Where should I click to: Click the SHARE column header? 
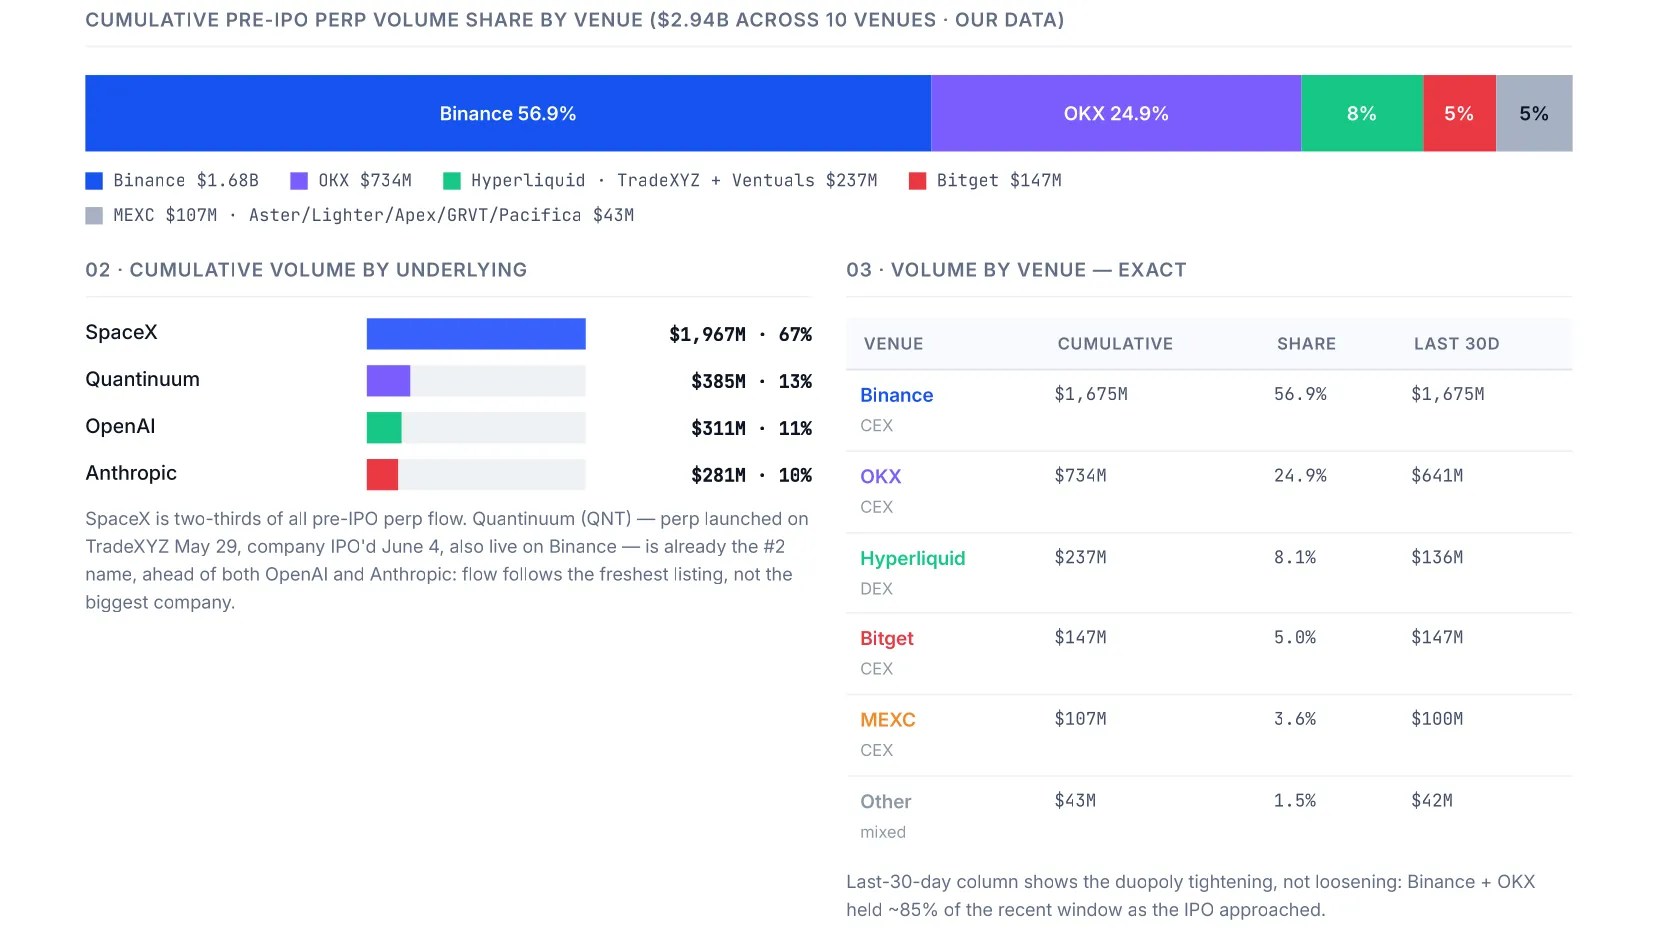pos(1306,344)
